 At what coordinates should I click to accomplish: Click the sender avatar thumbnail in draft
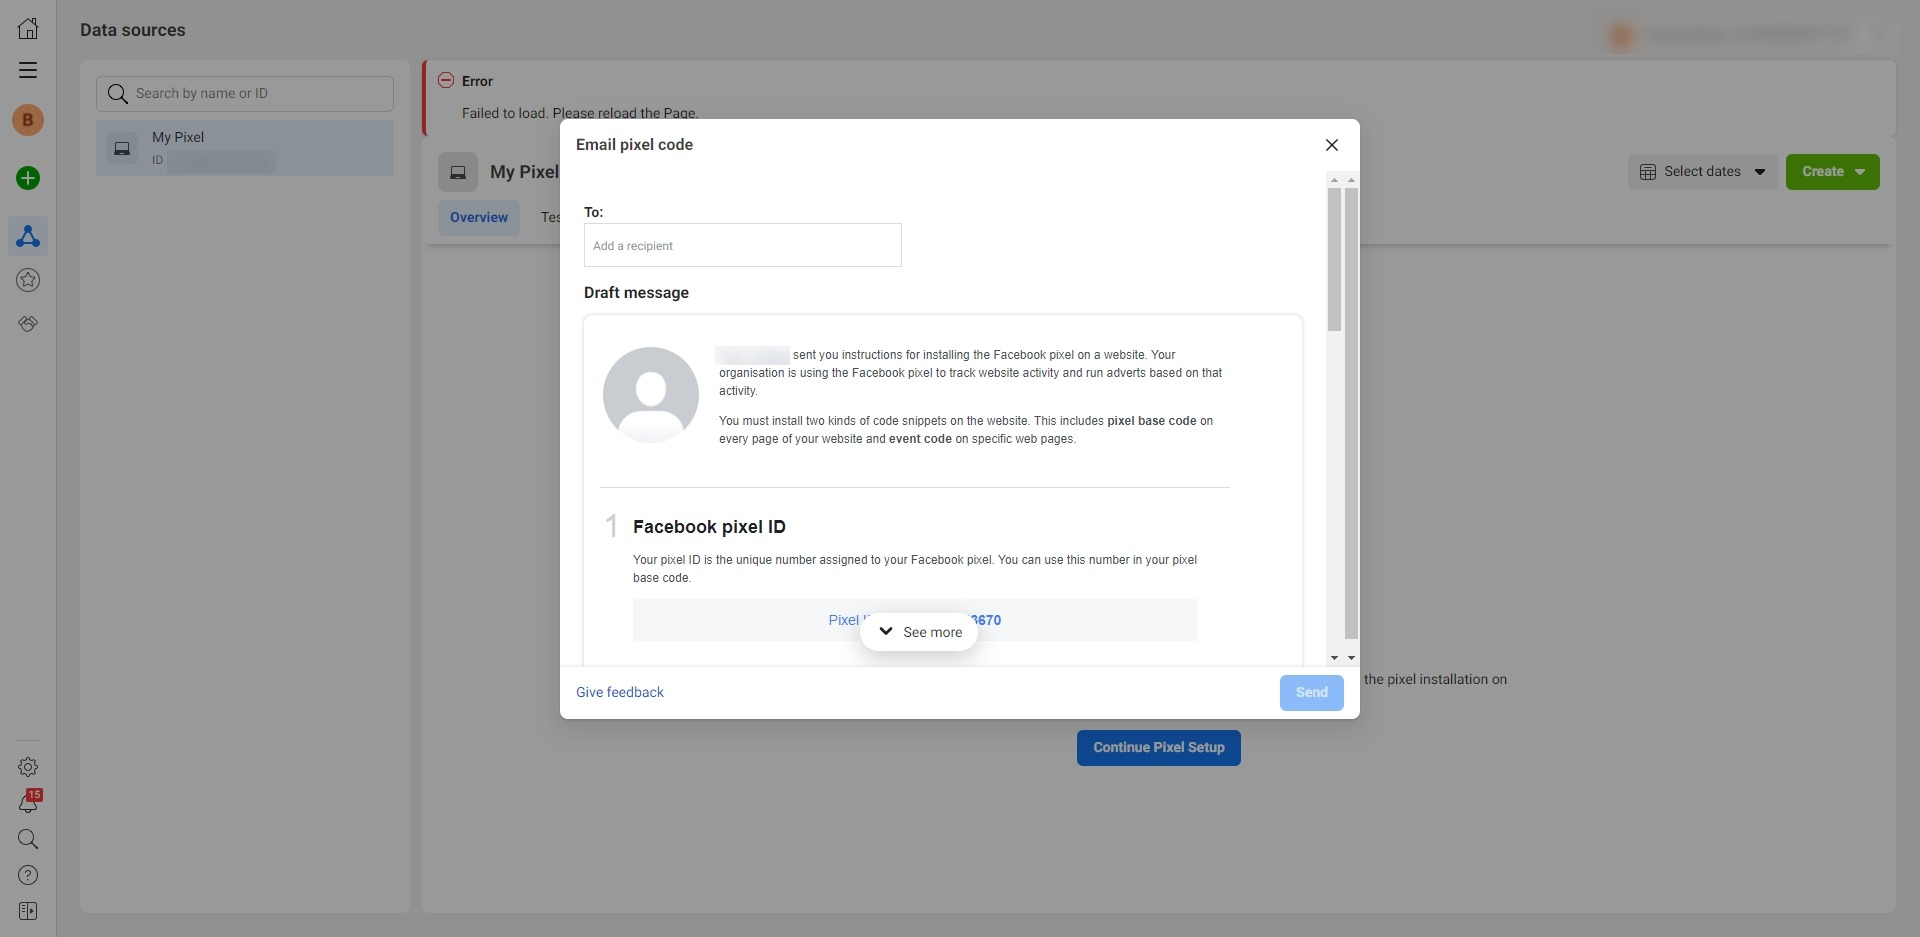tap(651, 395)
